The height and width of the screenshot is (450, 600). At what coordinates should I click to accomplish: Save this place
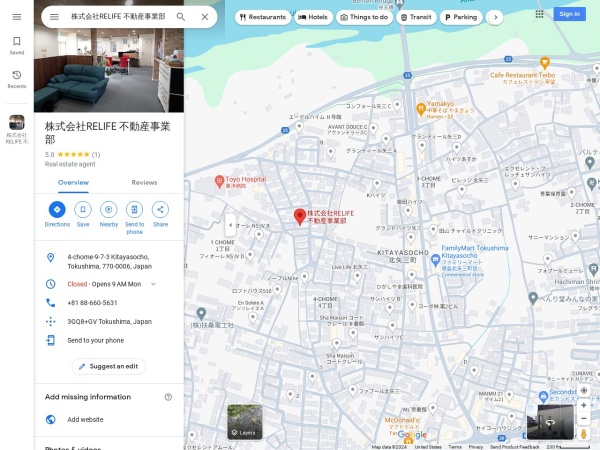point(83,215)
